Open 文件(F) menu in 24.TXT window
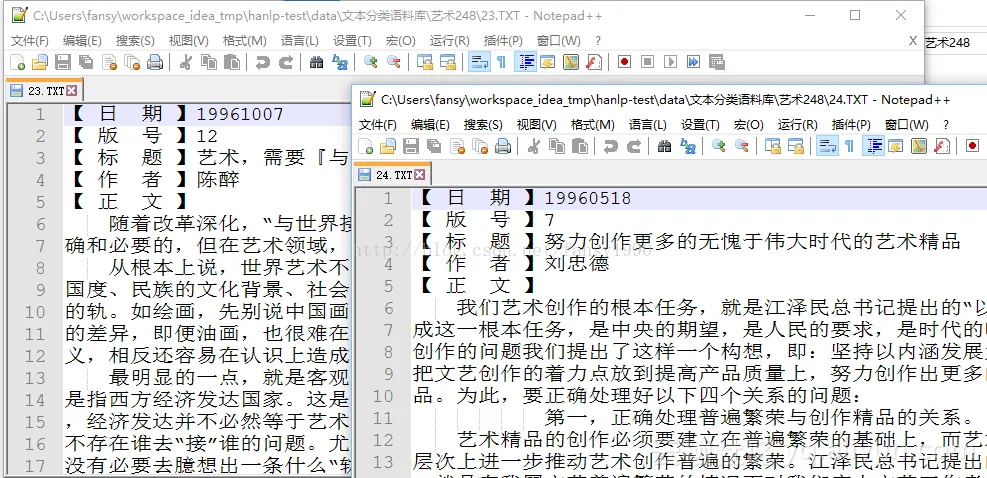Image resolution: width=987 pixels, height=478 pixels. pos(378,125)
